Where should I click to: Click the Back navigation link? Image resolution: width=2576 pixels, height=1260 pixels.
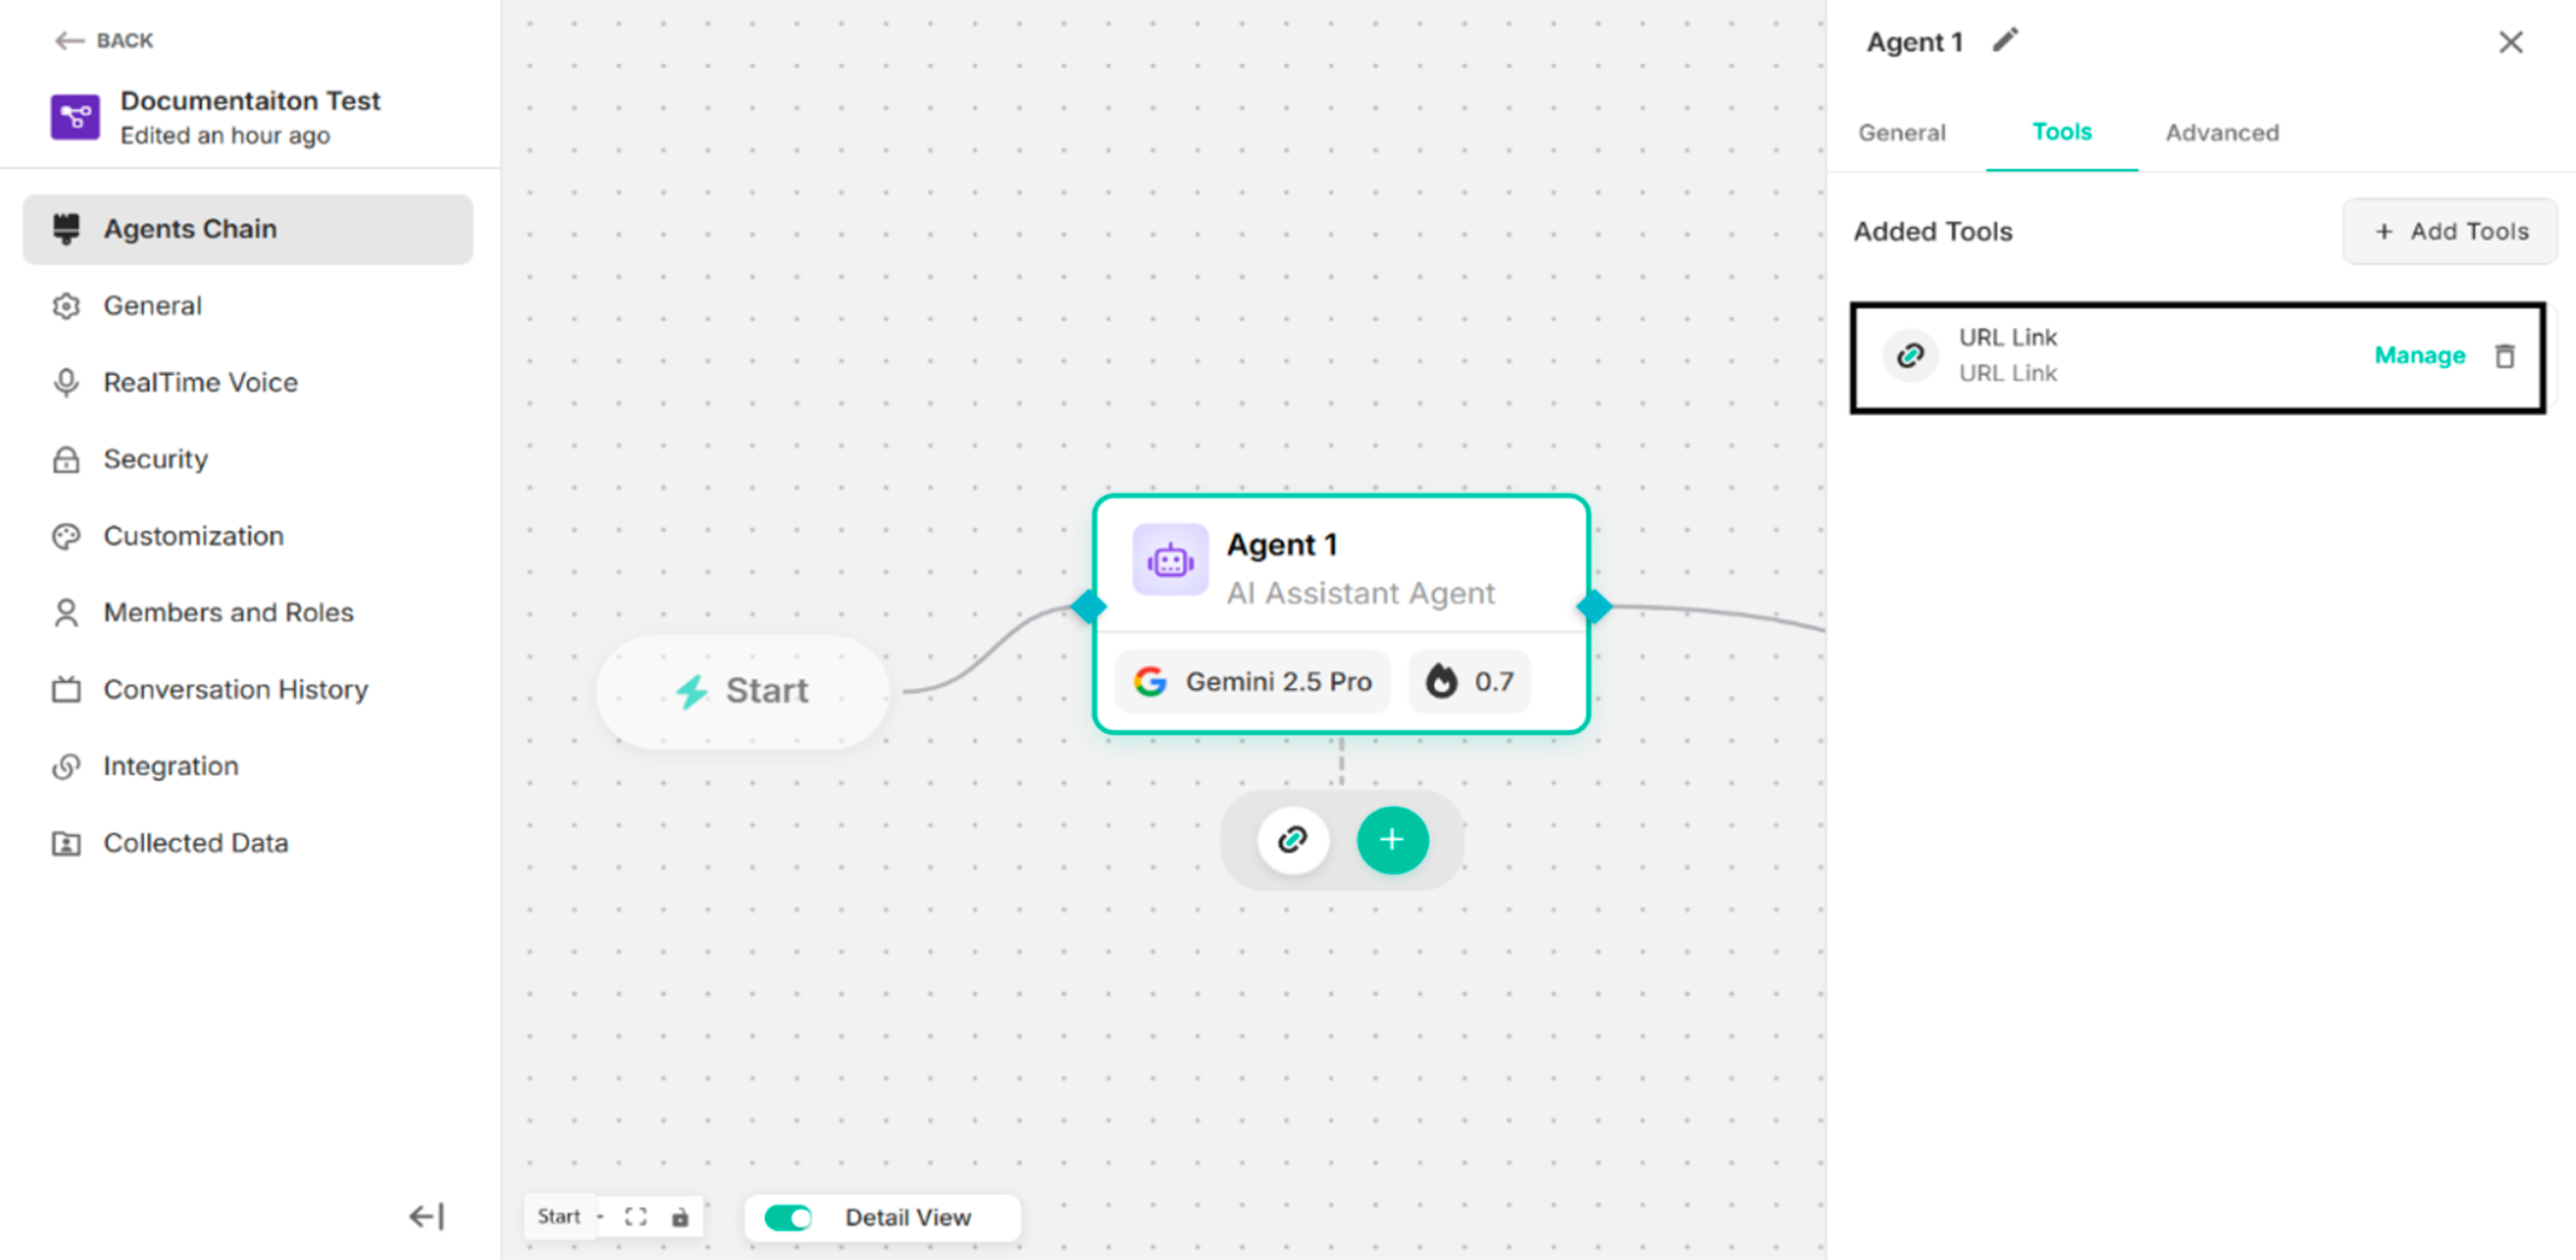coord(104,40)
